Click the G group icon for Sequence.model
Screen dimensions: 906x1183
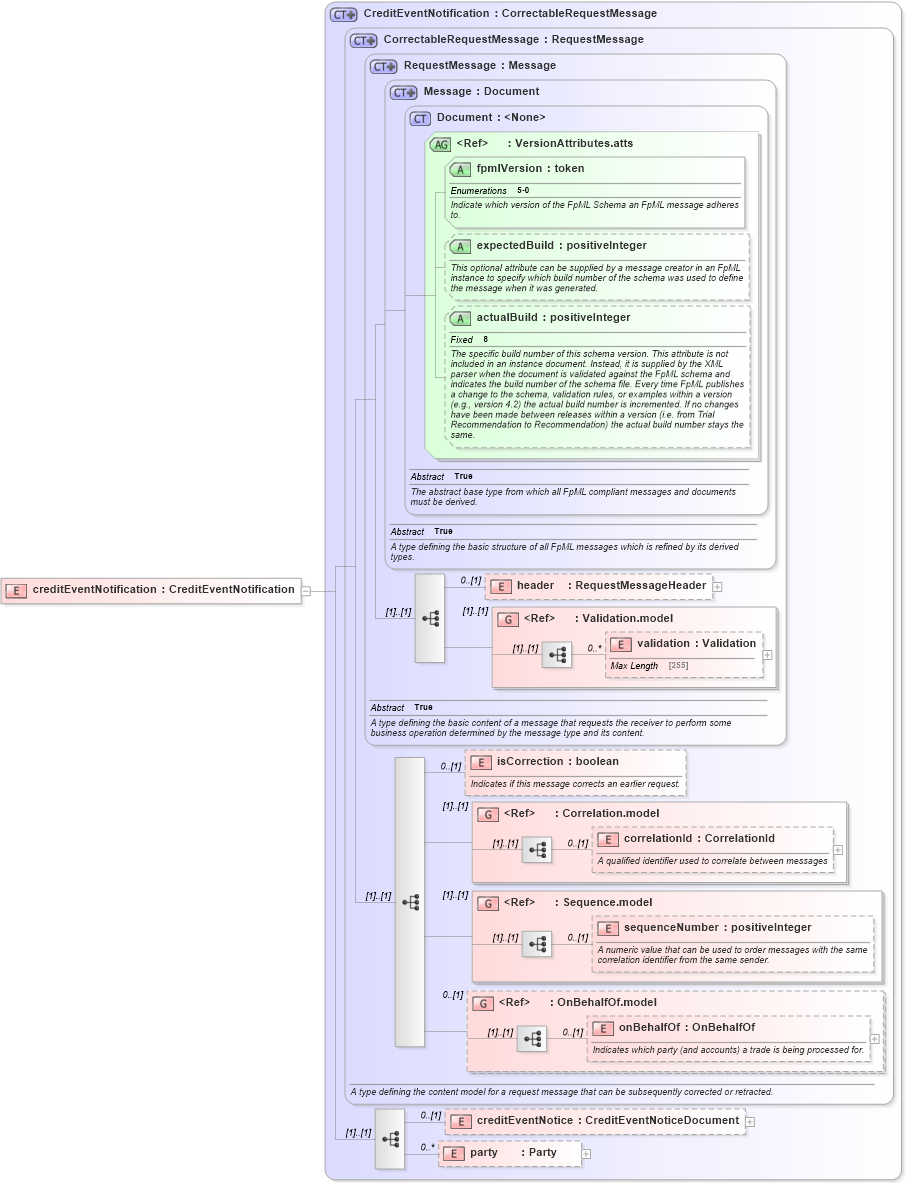pos(487,903)
